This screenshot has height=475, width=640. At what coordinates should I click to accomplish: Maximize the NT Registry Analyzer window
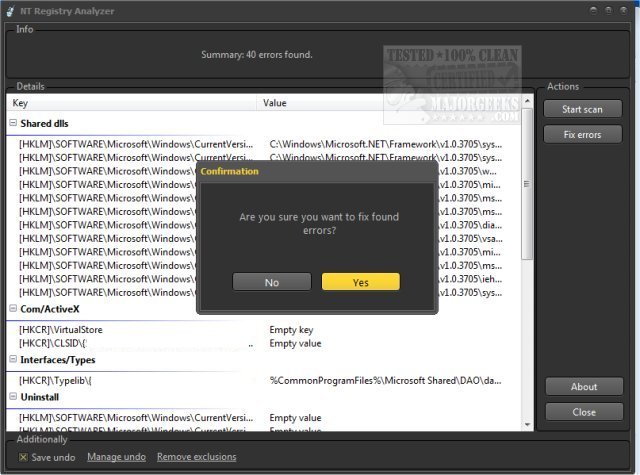(608, 11)
